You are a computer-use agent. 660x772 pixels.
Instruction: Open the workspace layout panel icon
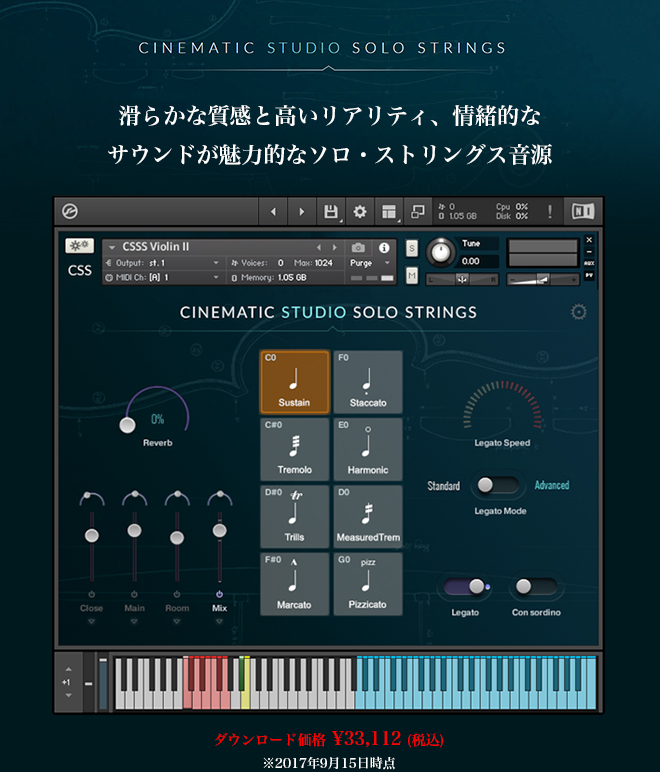(x=389, y=212)
